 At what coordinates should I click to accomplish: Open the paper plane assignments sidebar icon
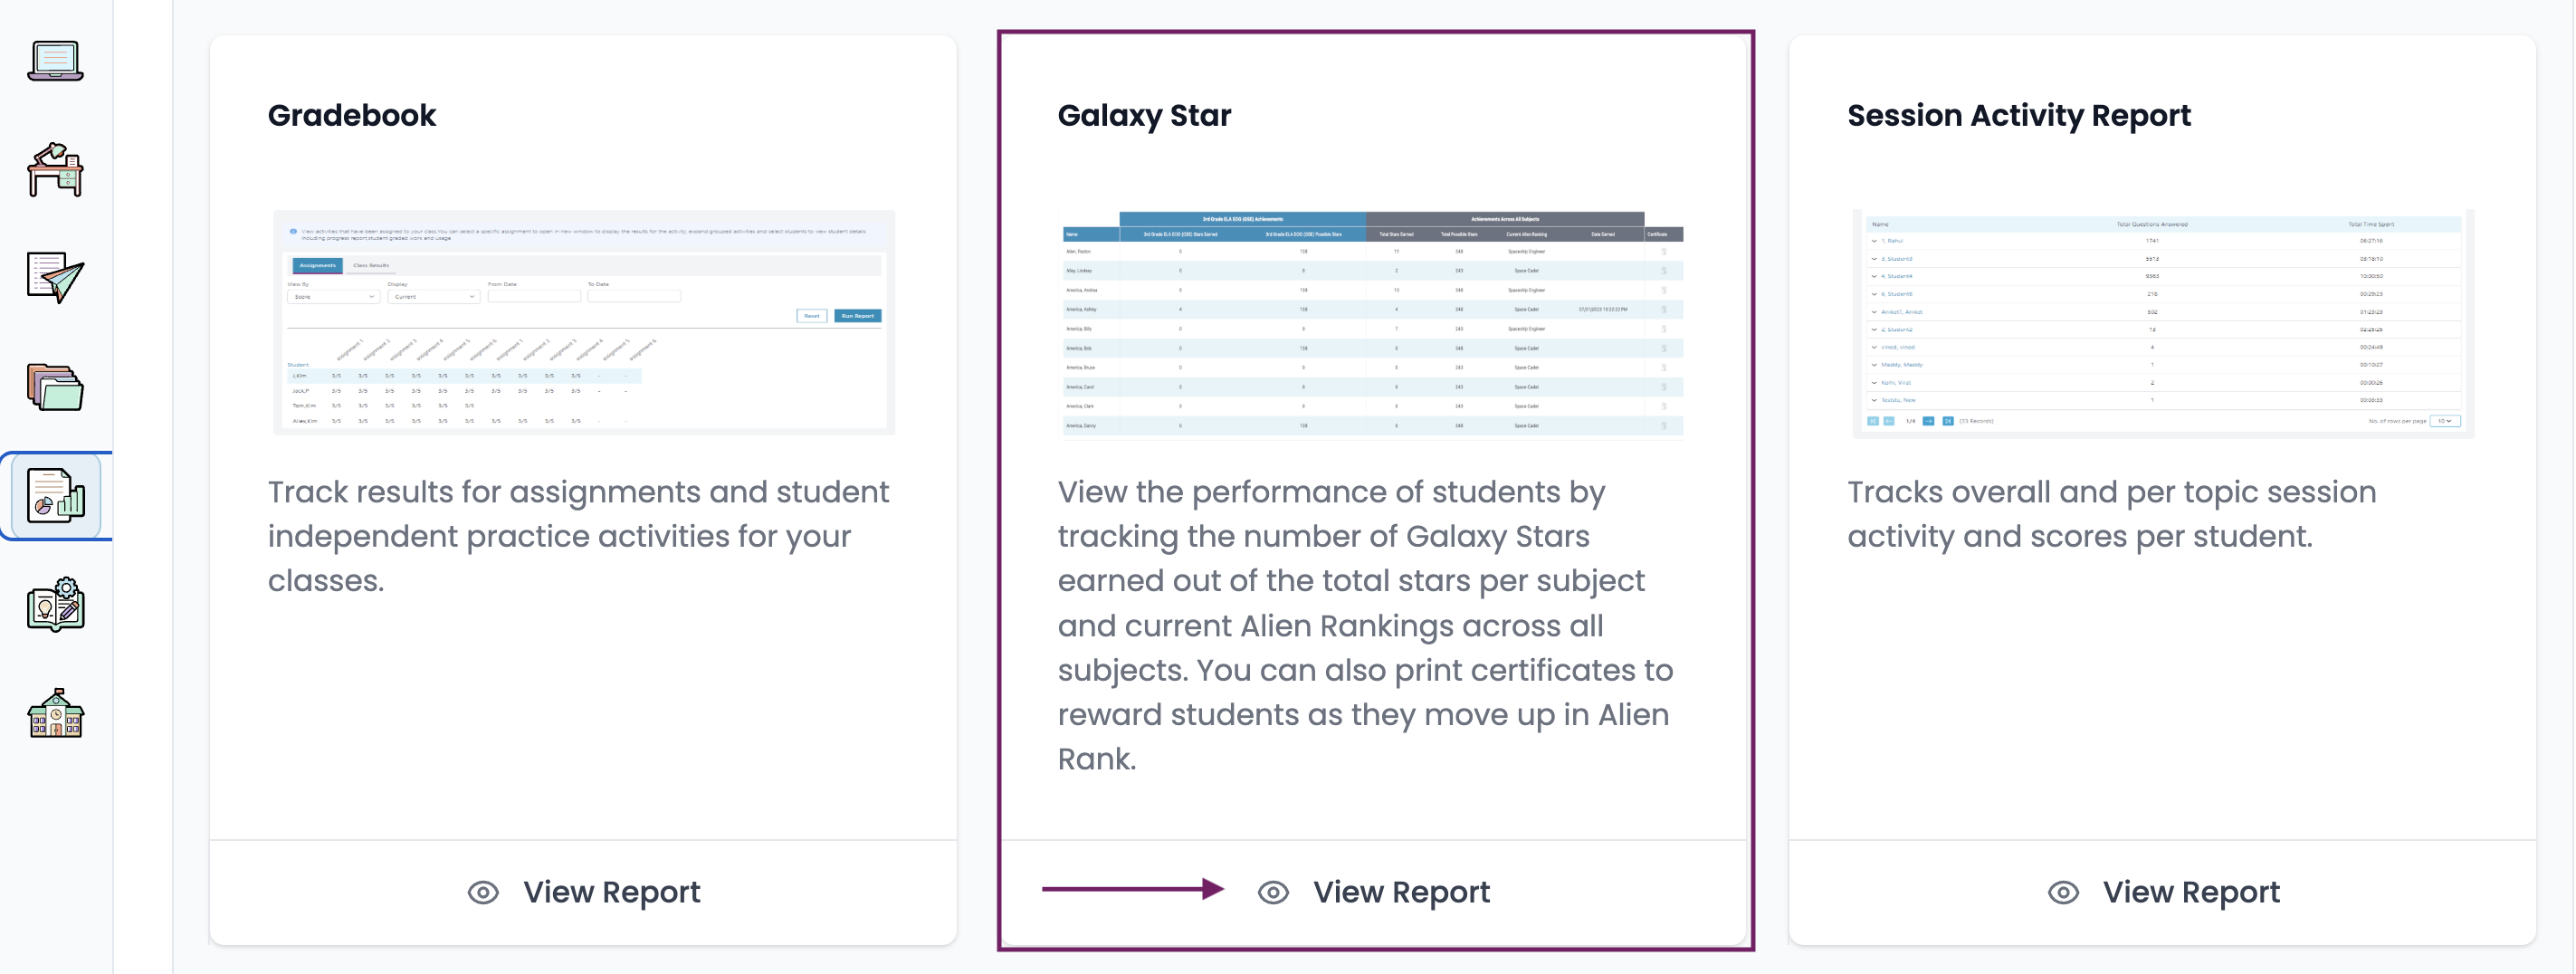tap(55, 277)
